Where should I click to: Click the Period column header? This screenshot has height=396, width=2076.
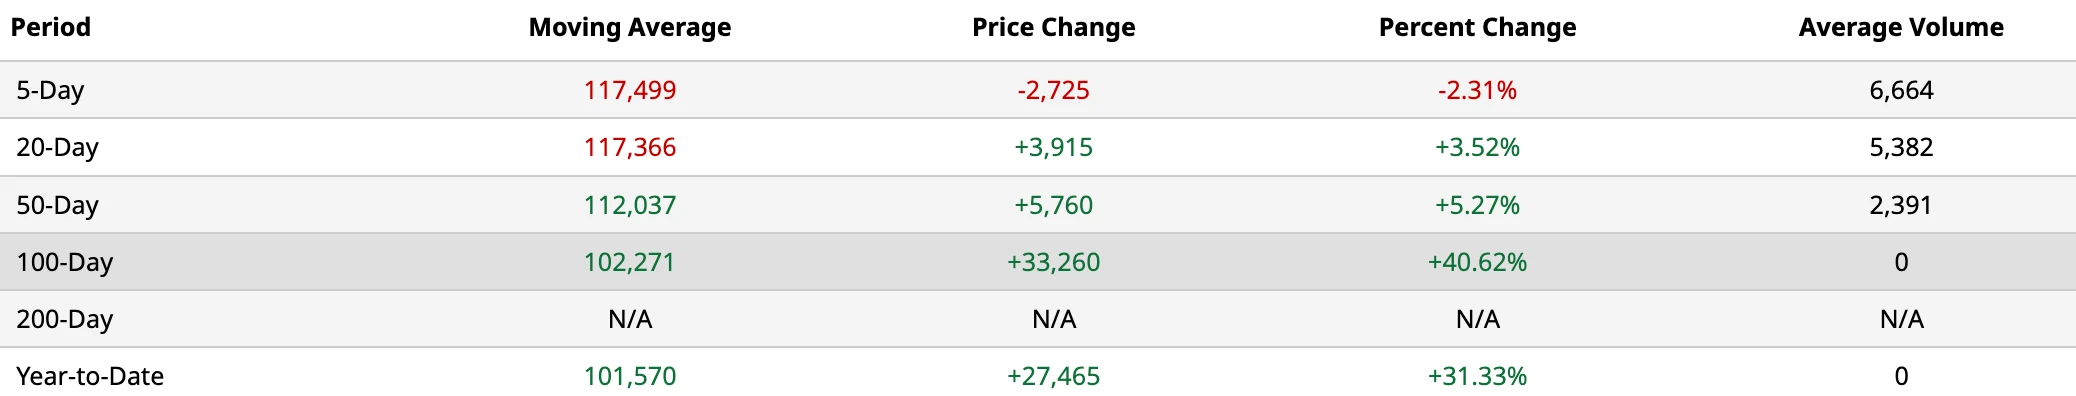[x=51, y=27]
